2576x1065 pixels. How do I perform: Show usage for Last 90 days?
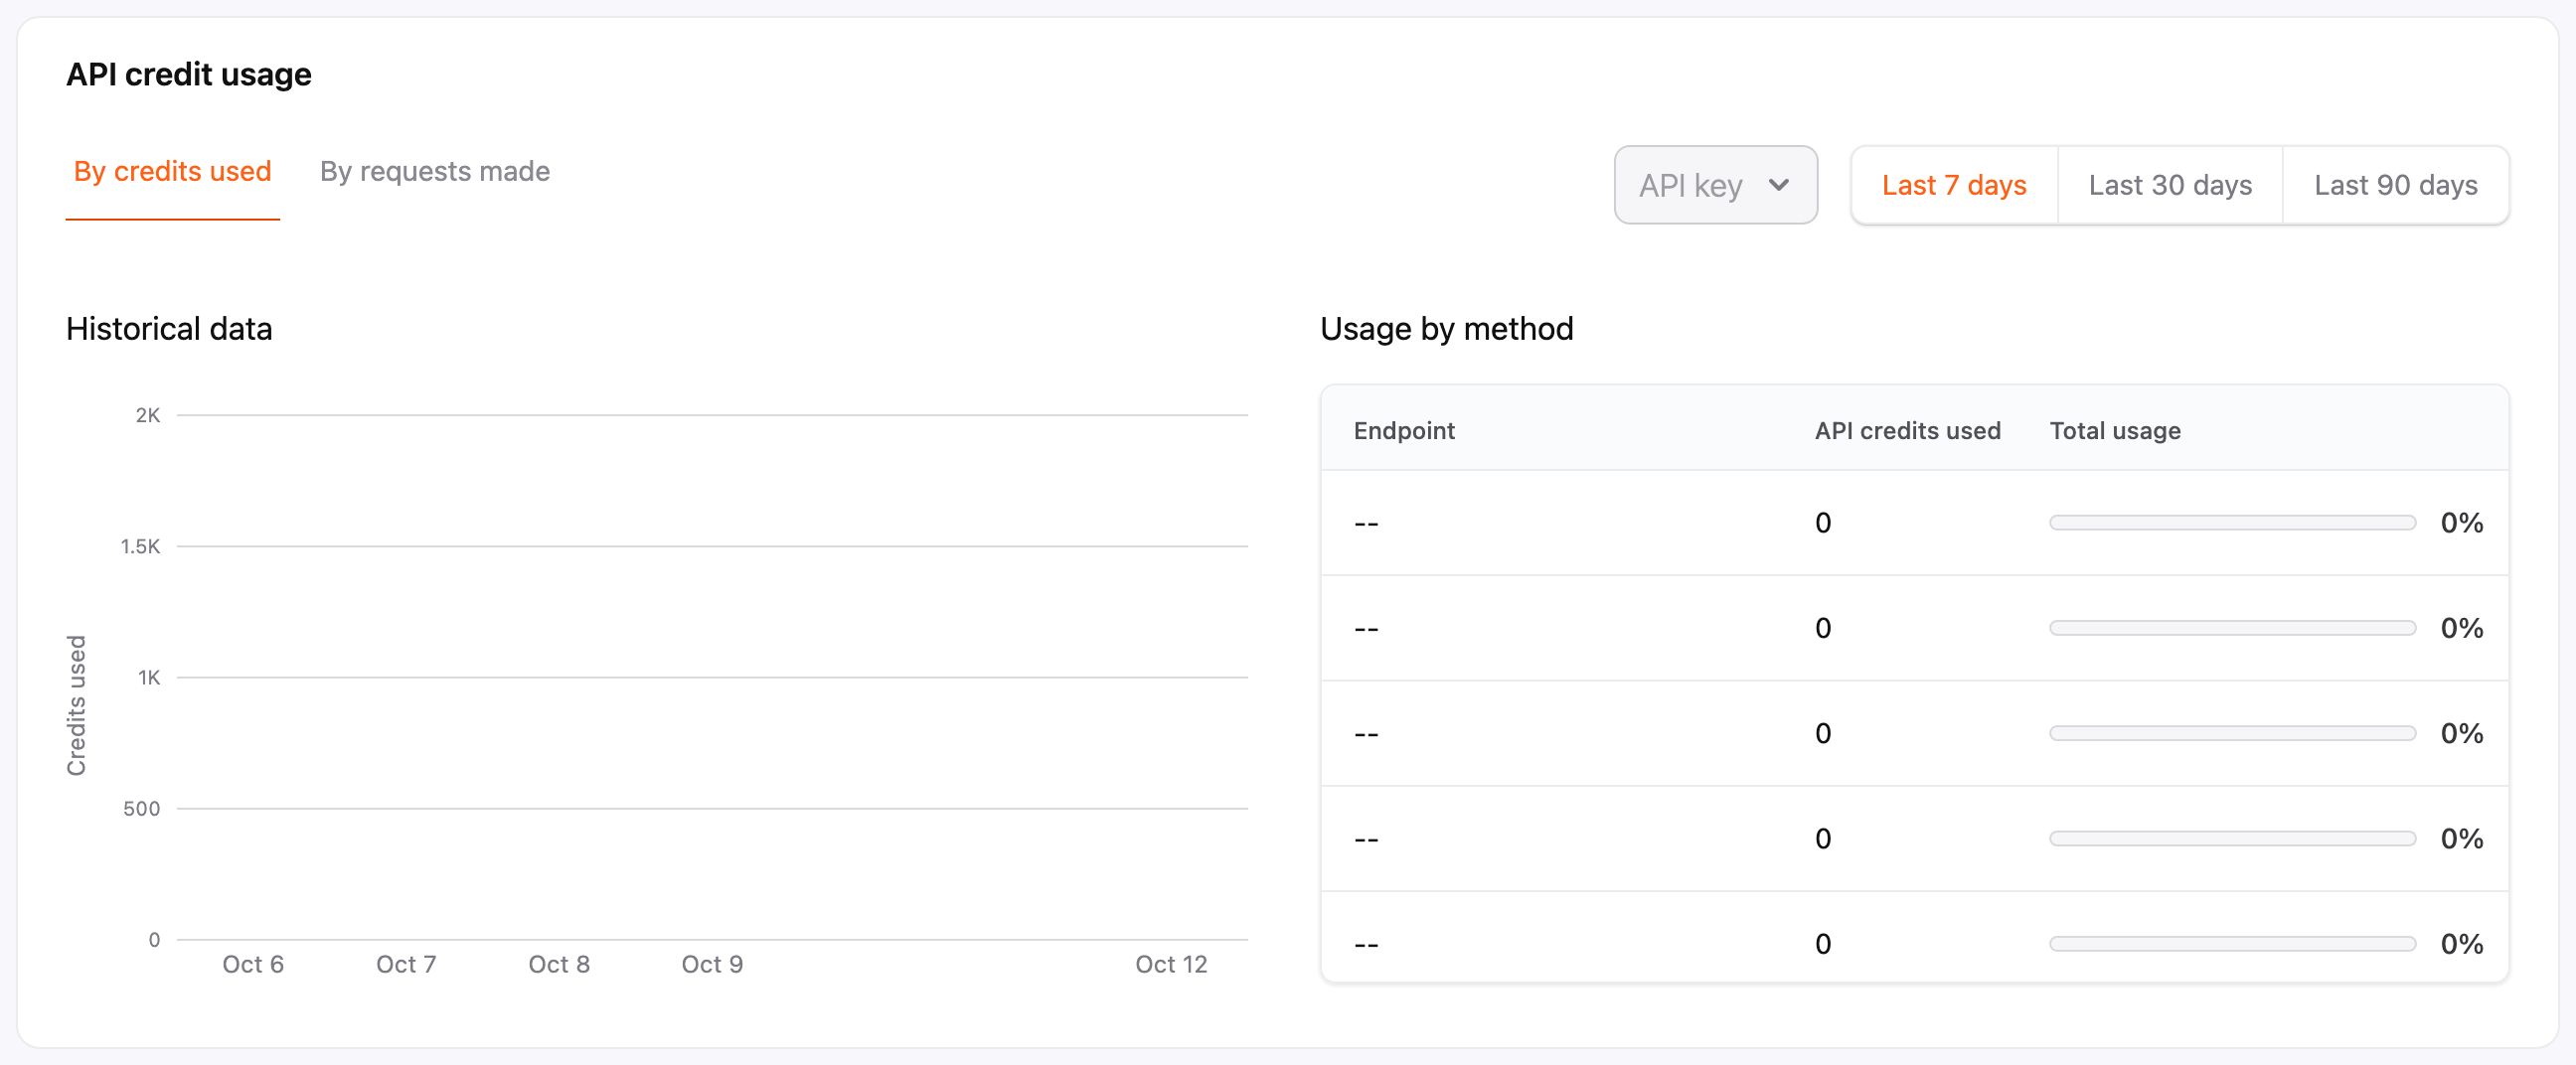[2395, 185]
